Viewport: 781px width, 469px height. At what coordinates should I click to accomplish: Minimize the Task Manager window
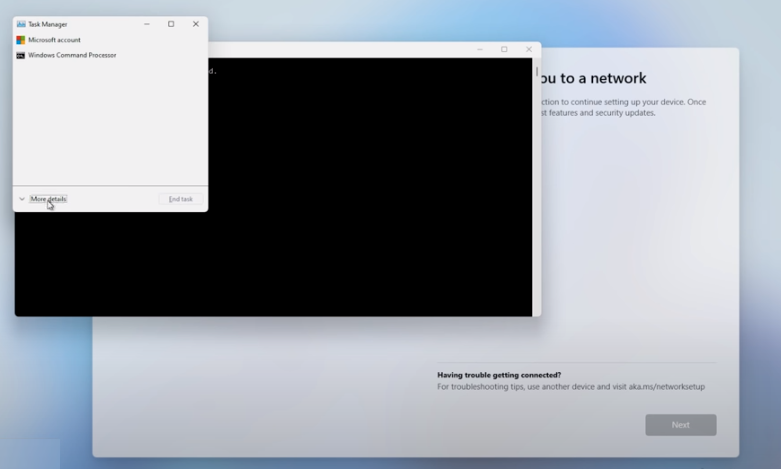146,24
